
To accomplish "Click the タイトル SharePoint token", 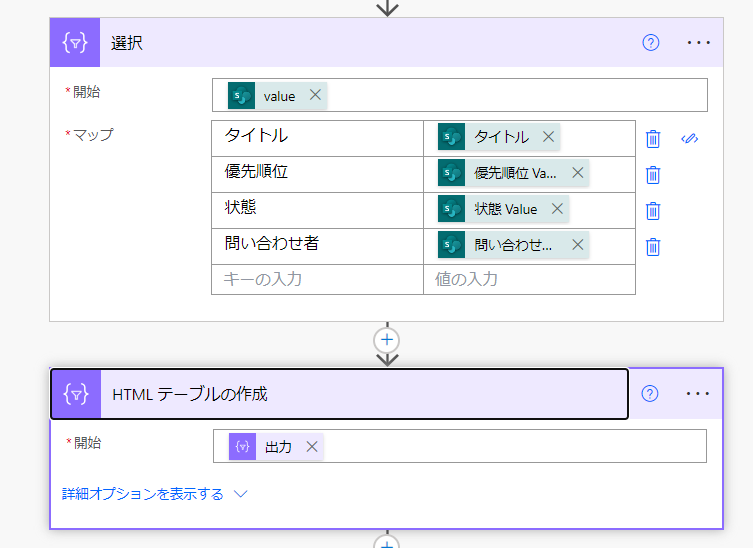I will coord(499,136).
